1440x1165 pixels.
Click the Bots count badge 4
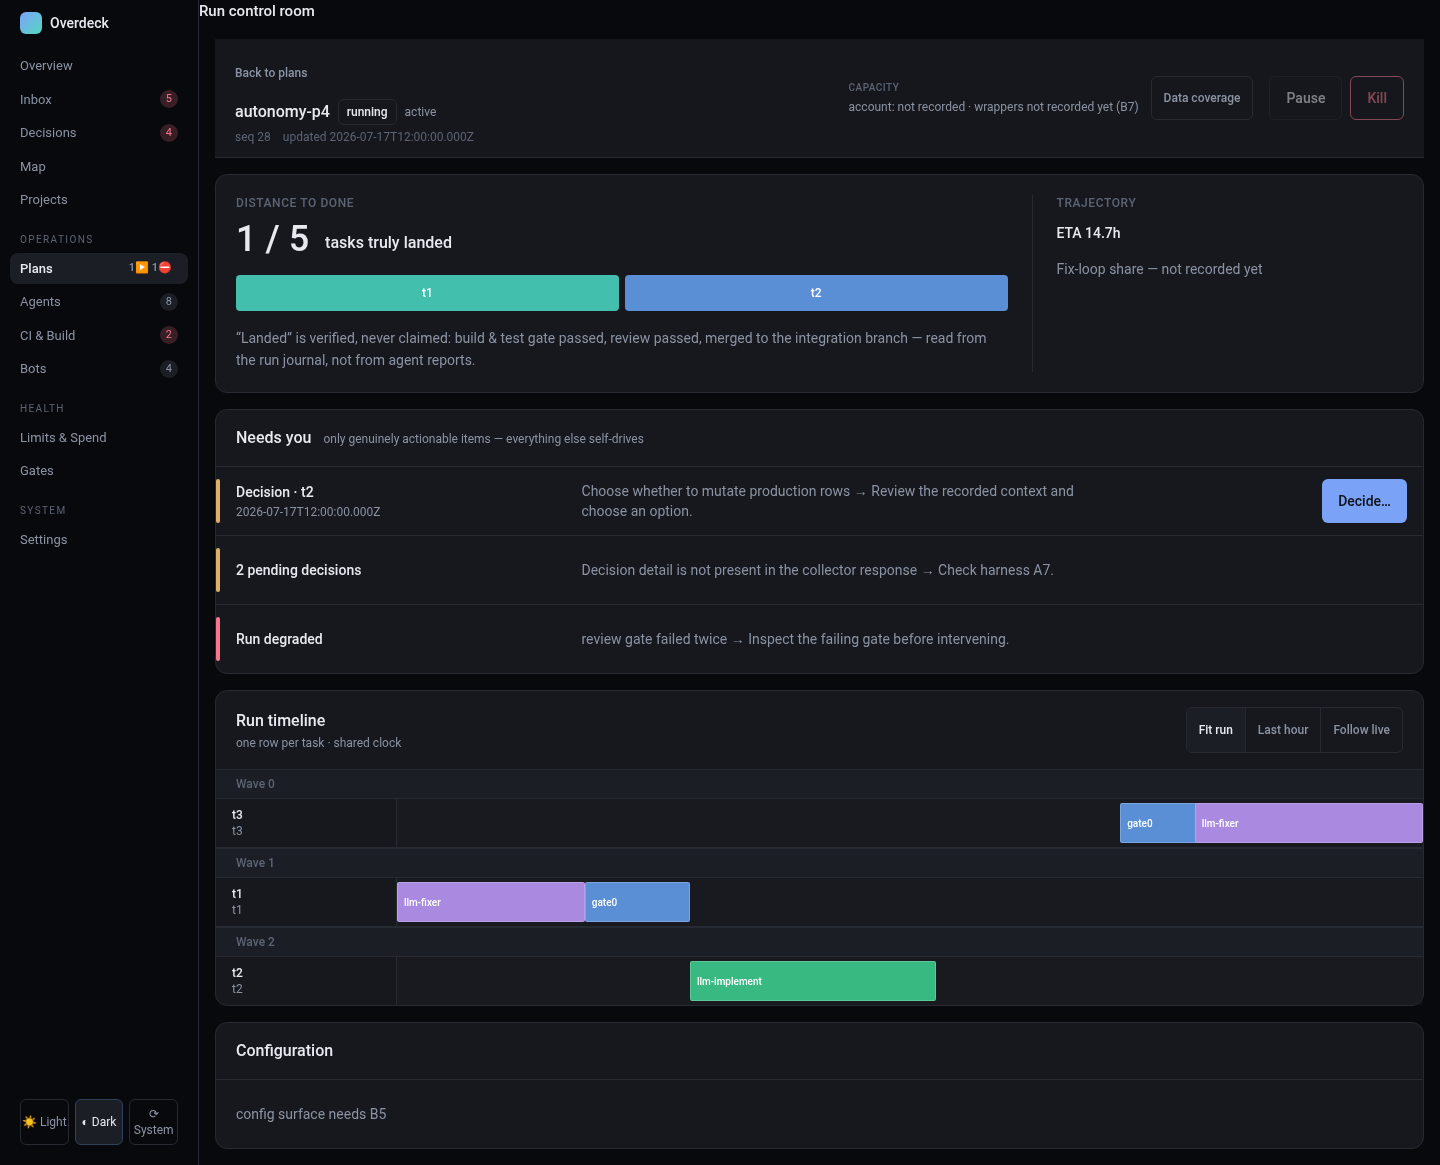pyautogui.click(x=169, y=368)
